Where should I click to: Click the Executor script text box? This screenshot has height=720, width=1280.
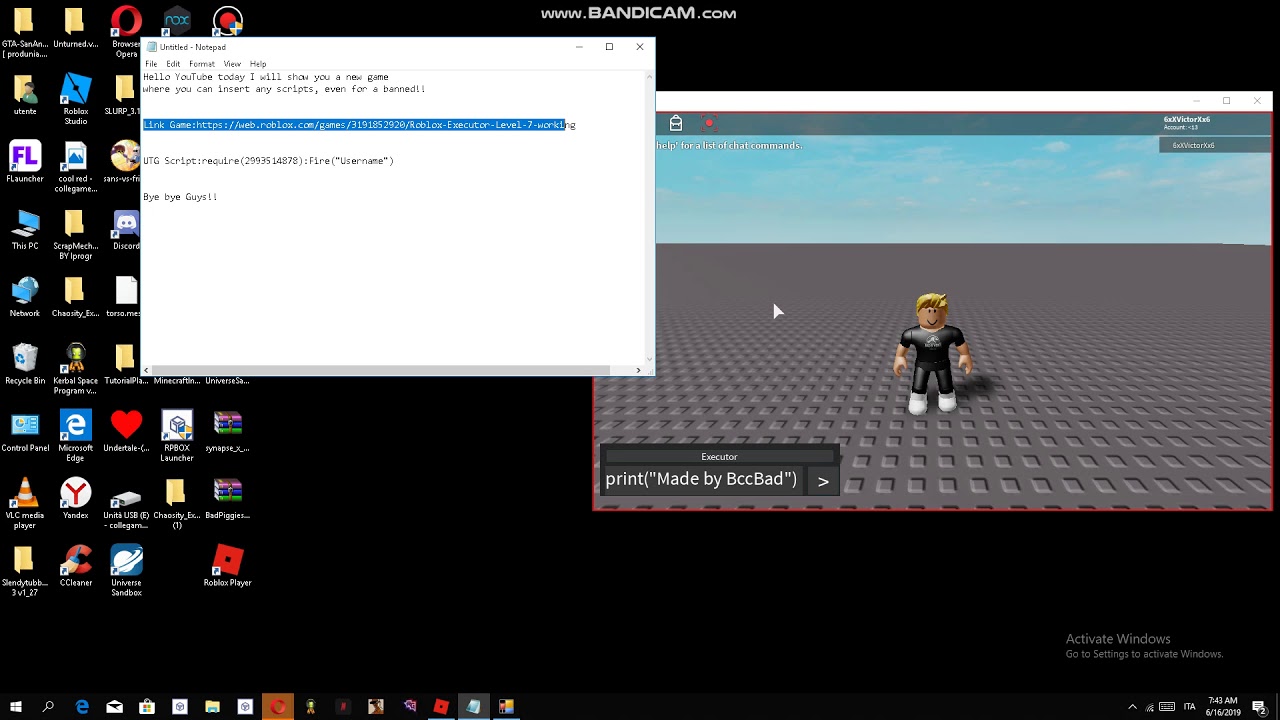tap(702, 479)
